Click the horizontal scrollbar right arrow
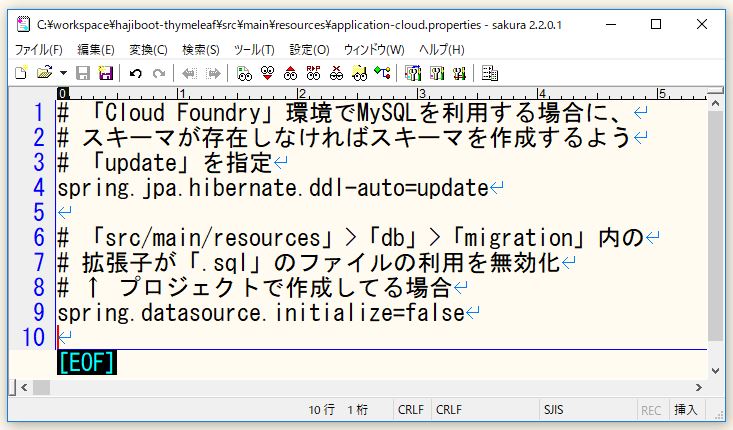733x430 pixels. pyautogui.click(x=699, y=387)
